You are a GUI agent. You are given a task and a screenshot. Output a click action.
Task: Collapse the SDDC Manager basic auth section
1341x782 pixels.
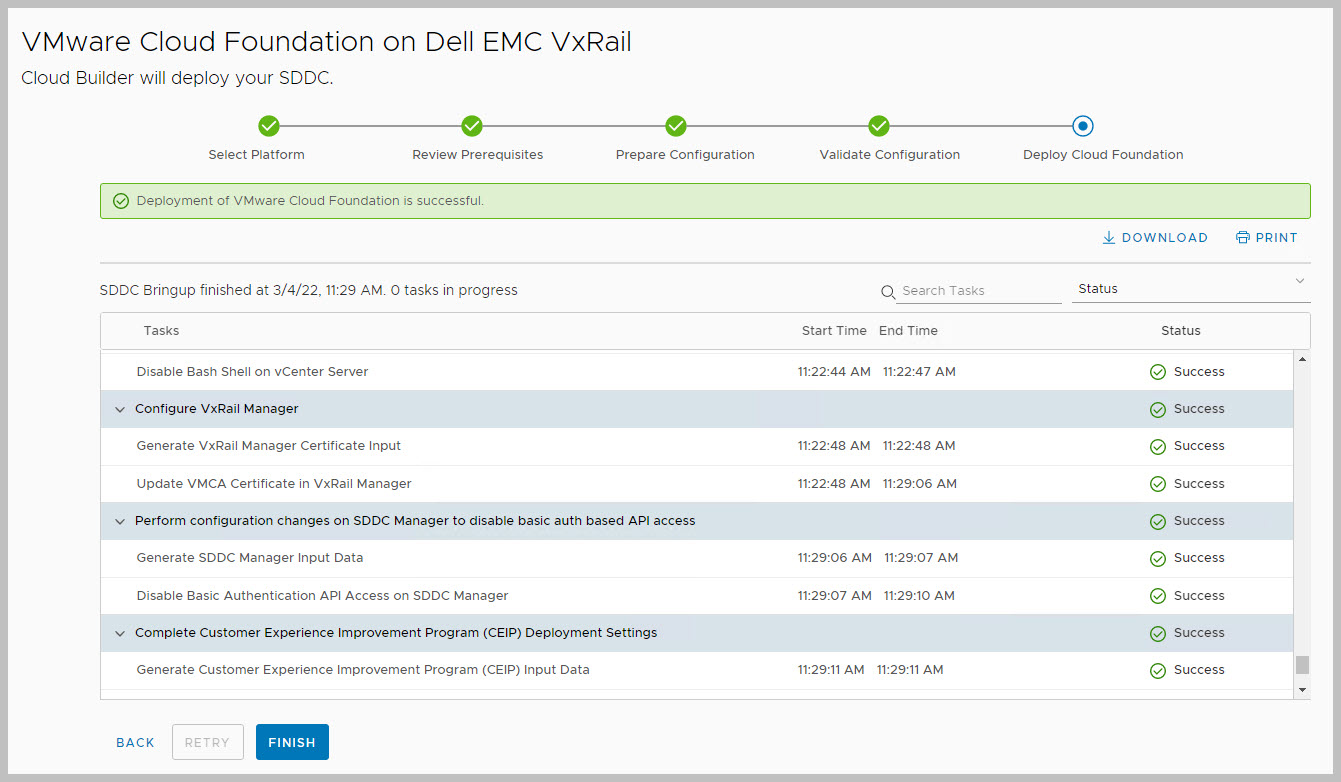coord(120,521)
